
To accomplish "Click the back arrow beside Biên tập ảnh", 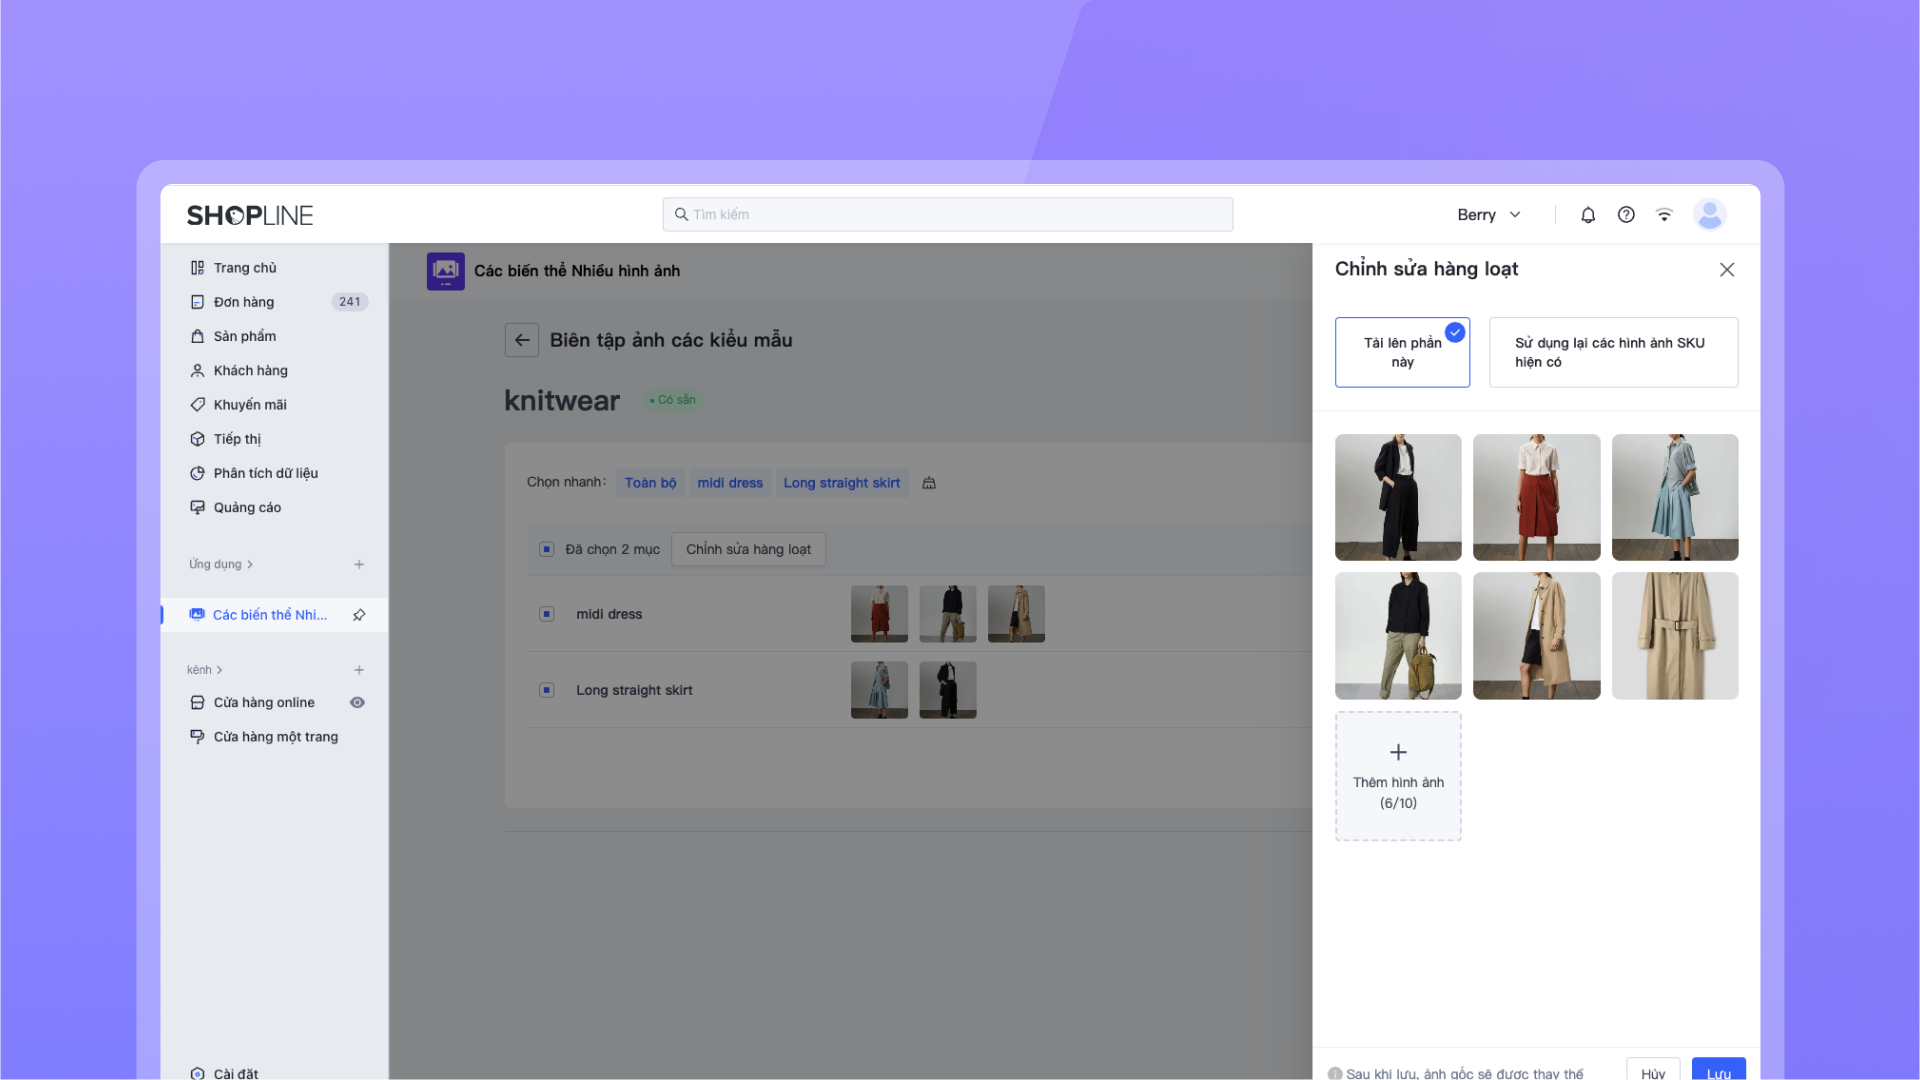I will click(x=522, y=340).
